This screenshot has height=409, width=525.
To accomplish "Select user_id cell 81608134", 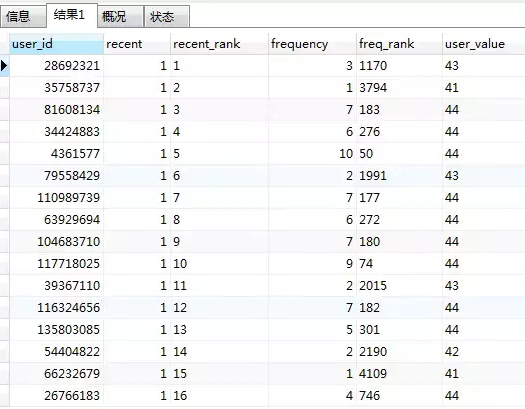I will pyautogui.click(x=56, y=110).
